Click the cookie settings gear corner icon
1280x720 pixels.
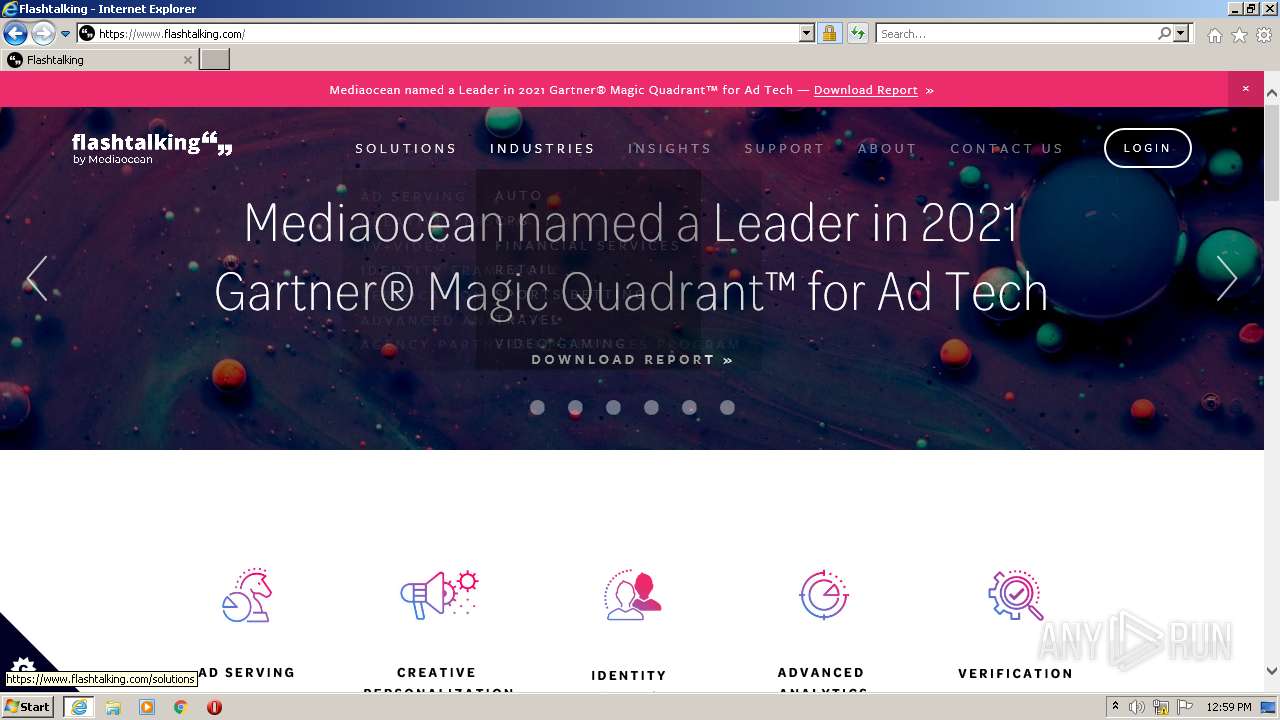[22, 665]
